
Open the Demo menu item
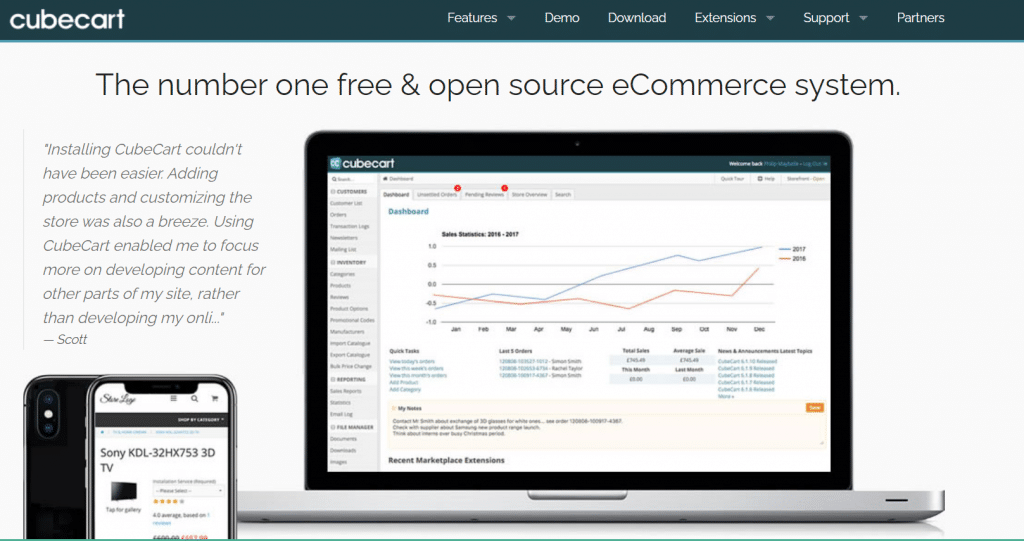point(561,18)
